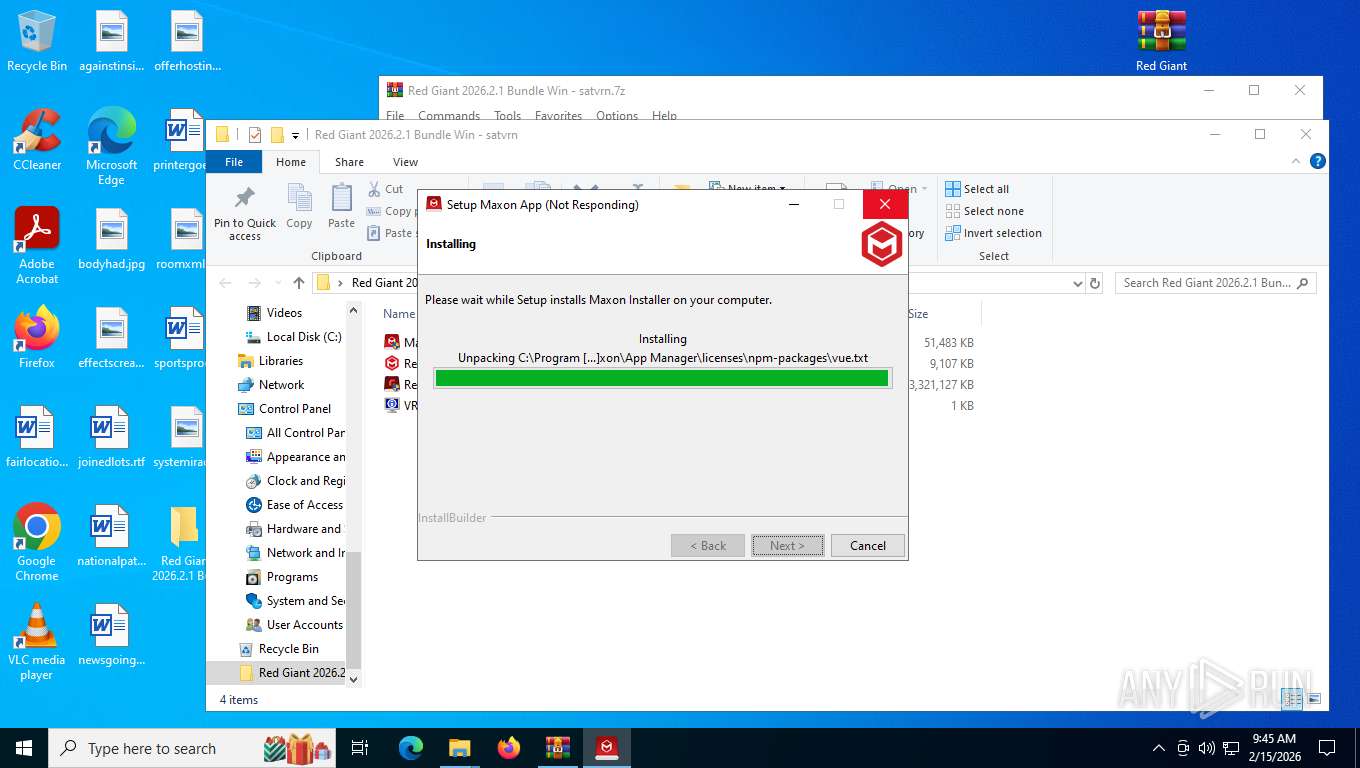Collapse the Explorer ribbon chevron
This screenshot has width=1360, height=768.
pyautogui.click(x=1297, y=161)
